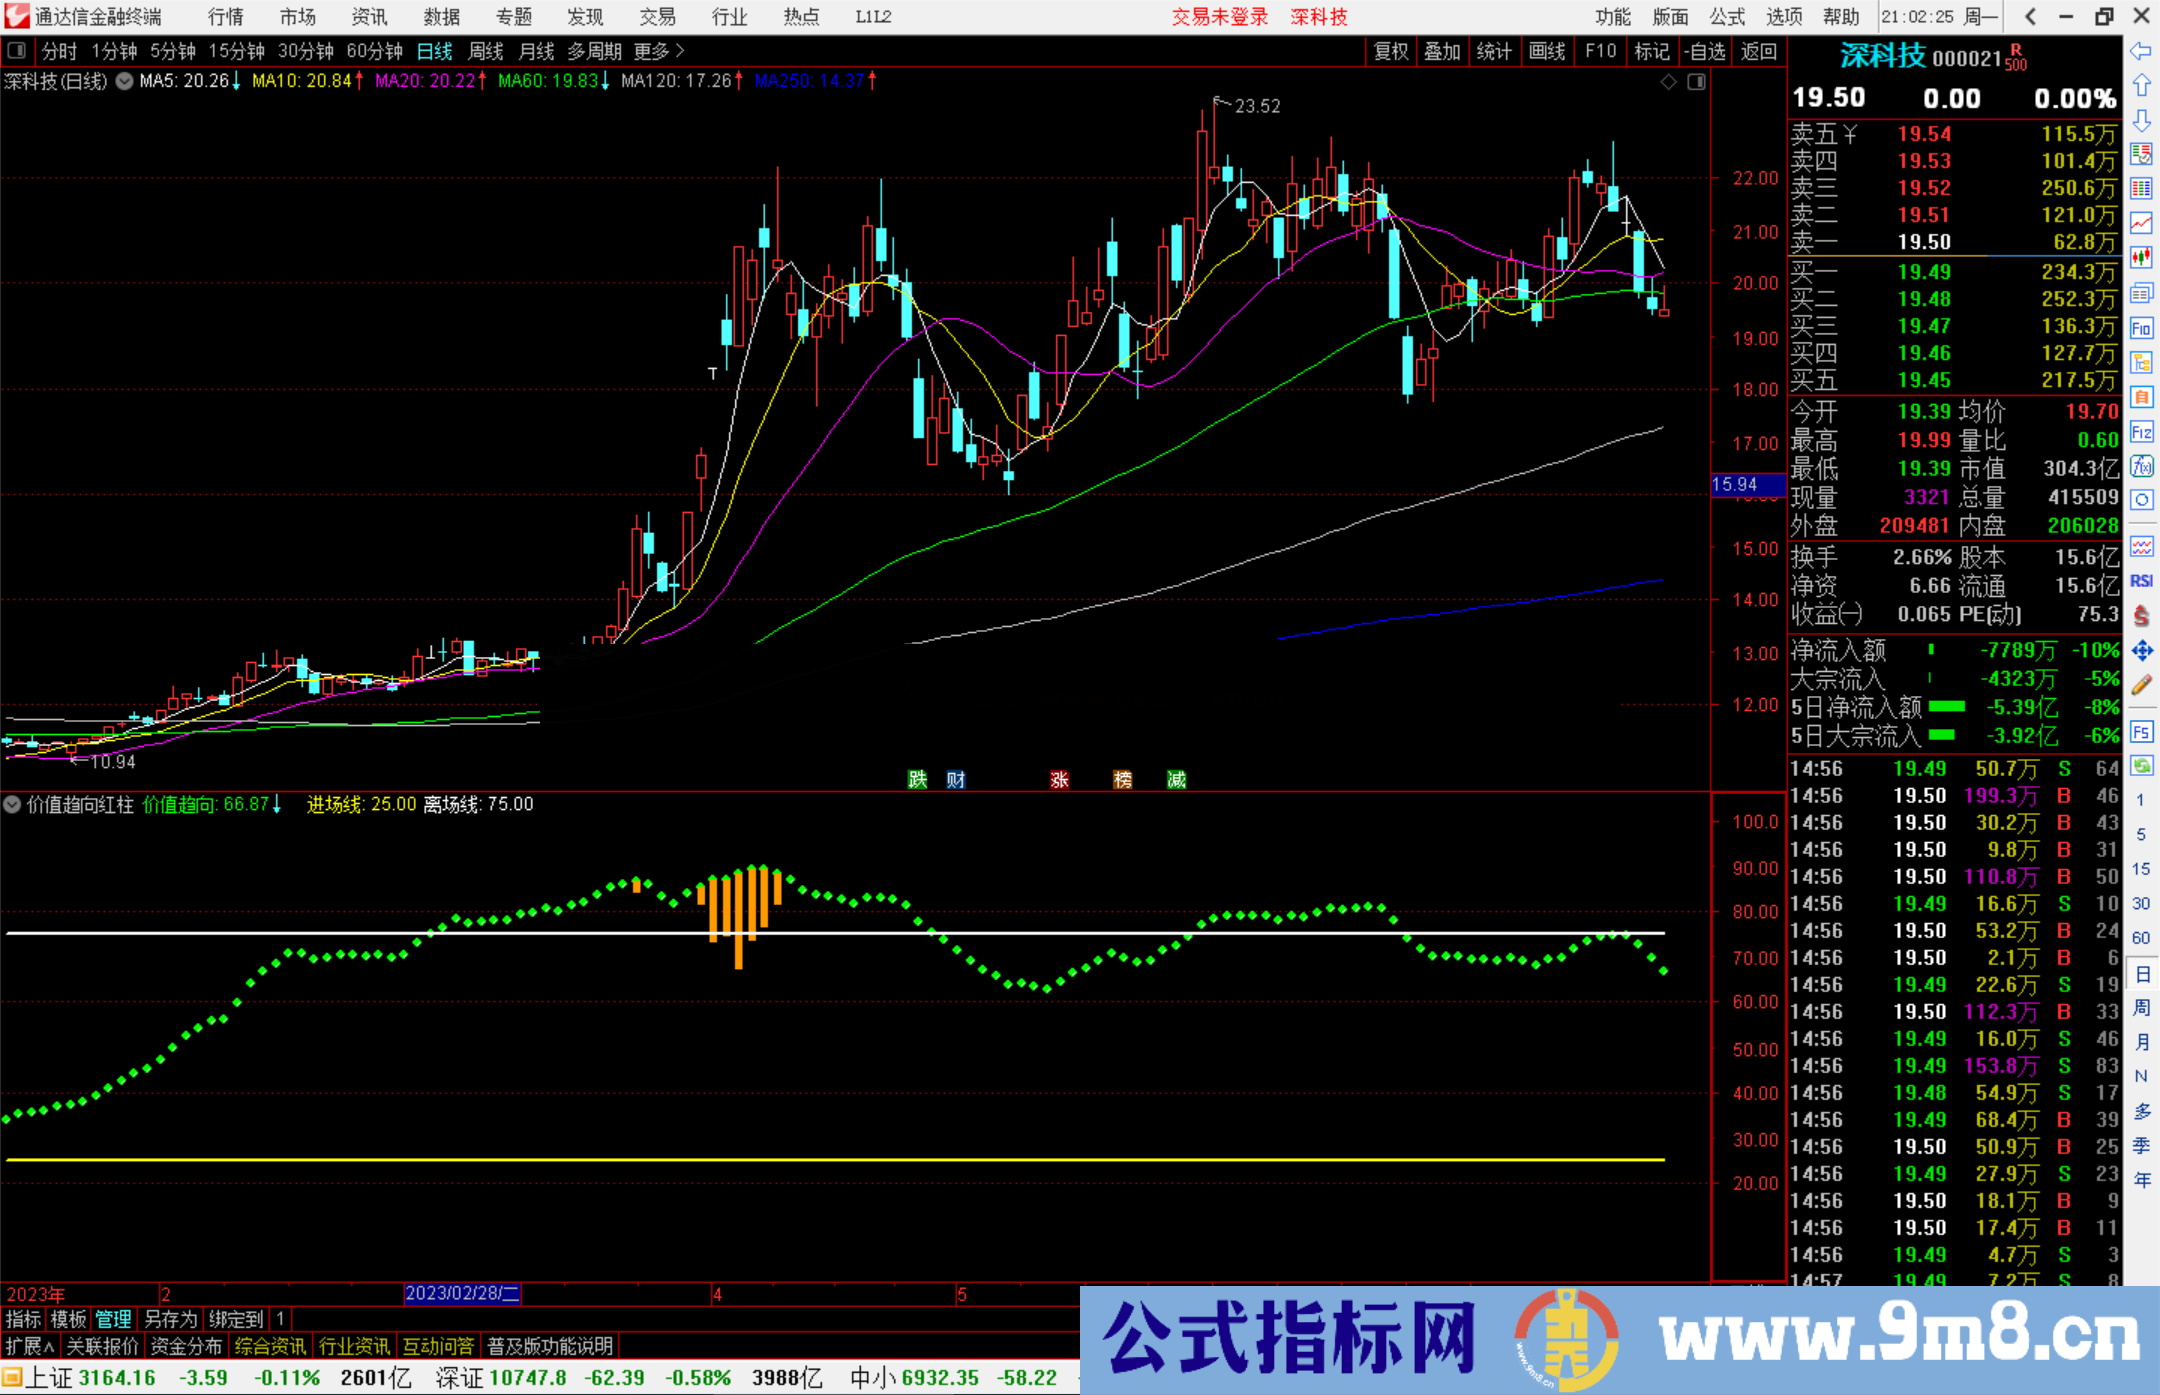Click the panel toggle icon beside the diamond
2160x1395 pixels.
pos(1696,82)
